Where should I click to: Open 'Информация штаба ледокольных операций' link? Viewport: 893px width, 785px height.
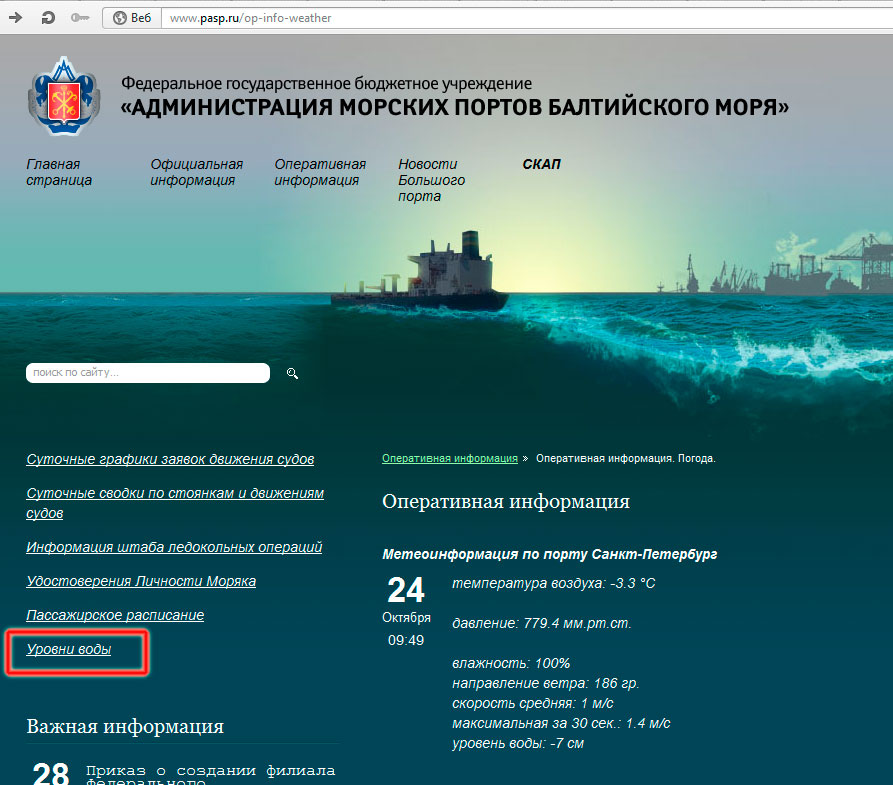tap(174, 547)
